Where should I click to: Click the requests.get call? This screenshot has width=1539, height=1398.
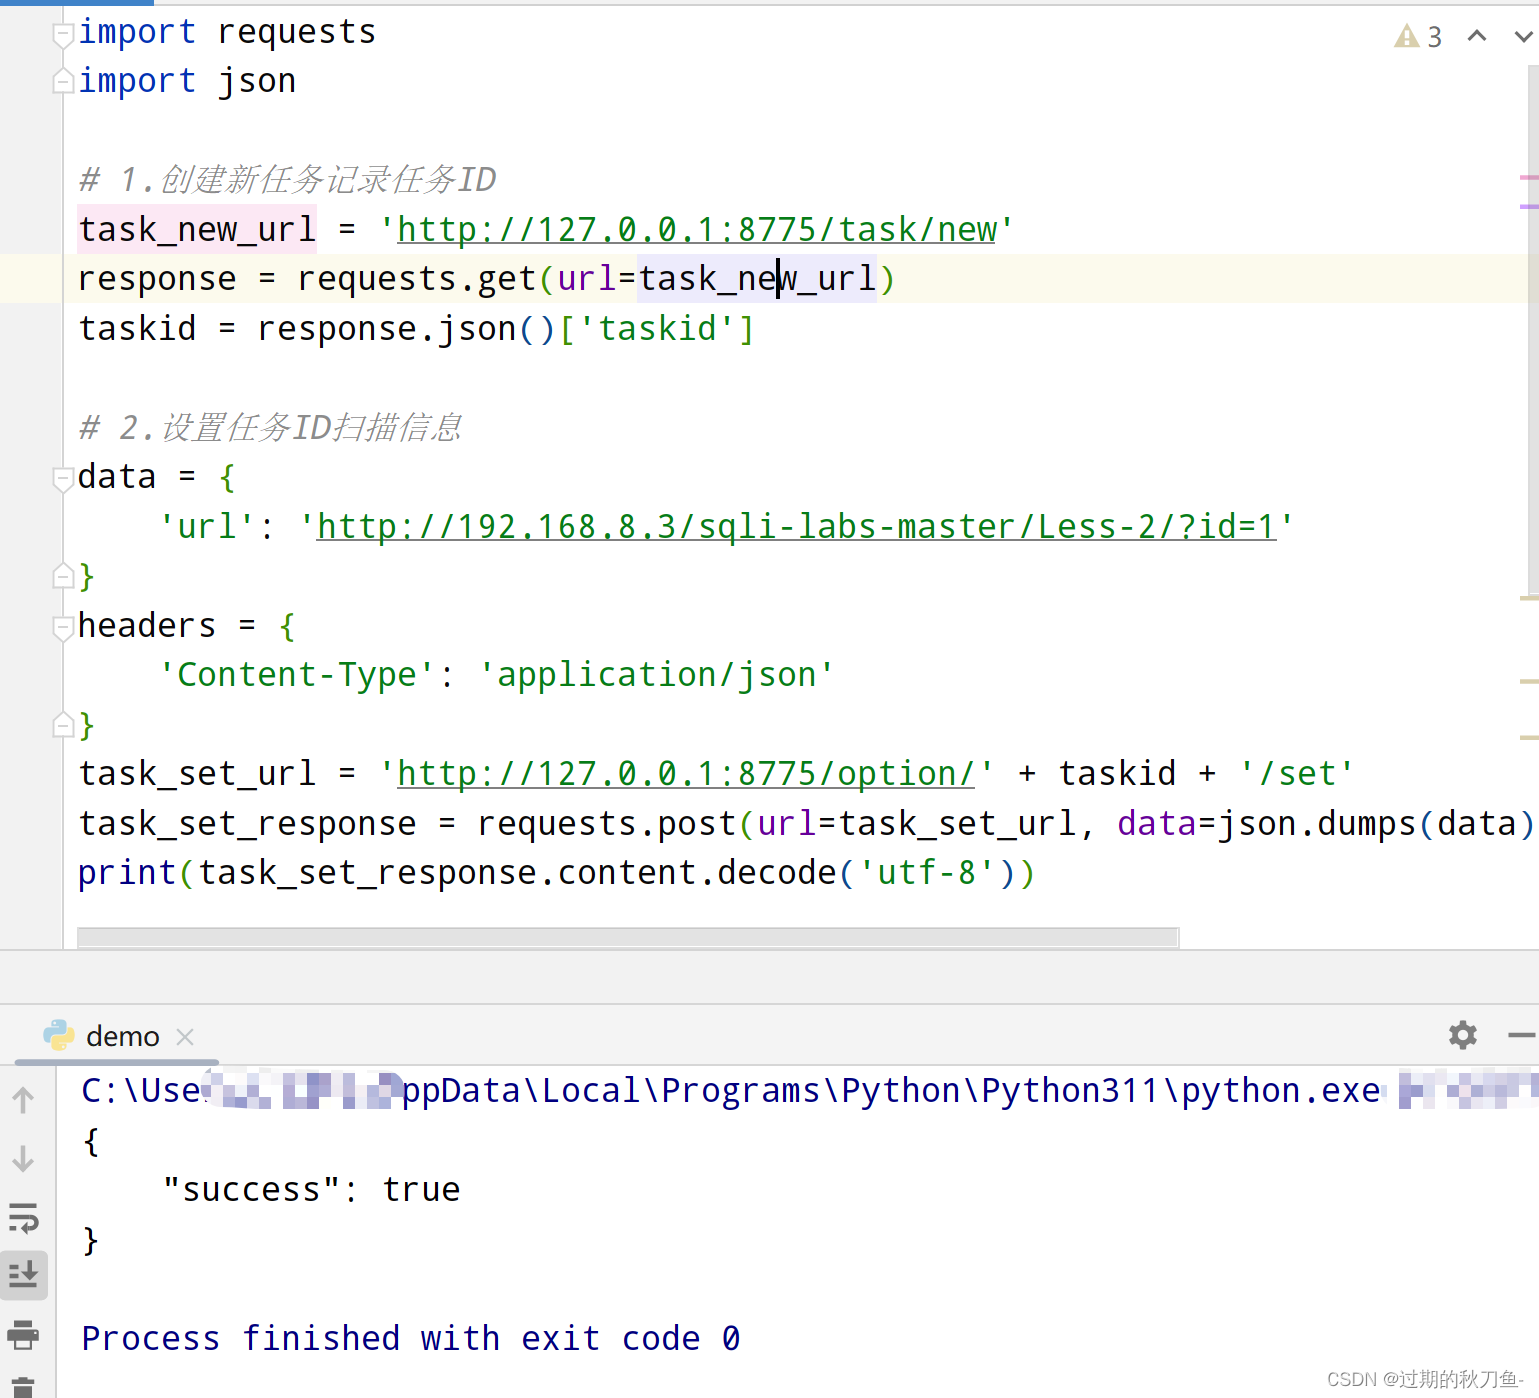[417, 279]
